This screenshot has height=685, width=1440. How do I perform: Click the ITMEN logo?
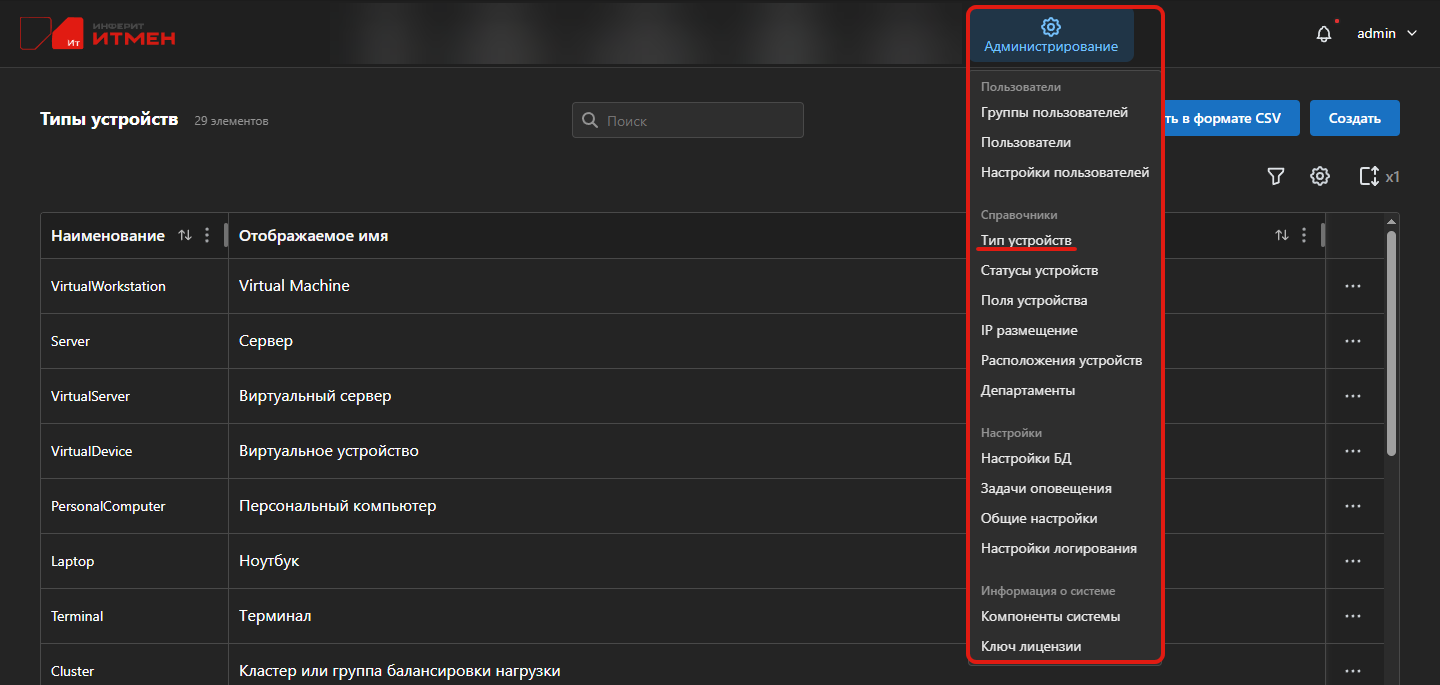pos(98,34)
